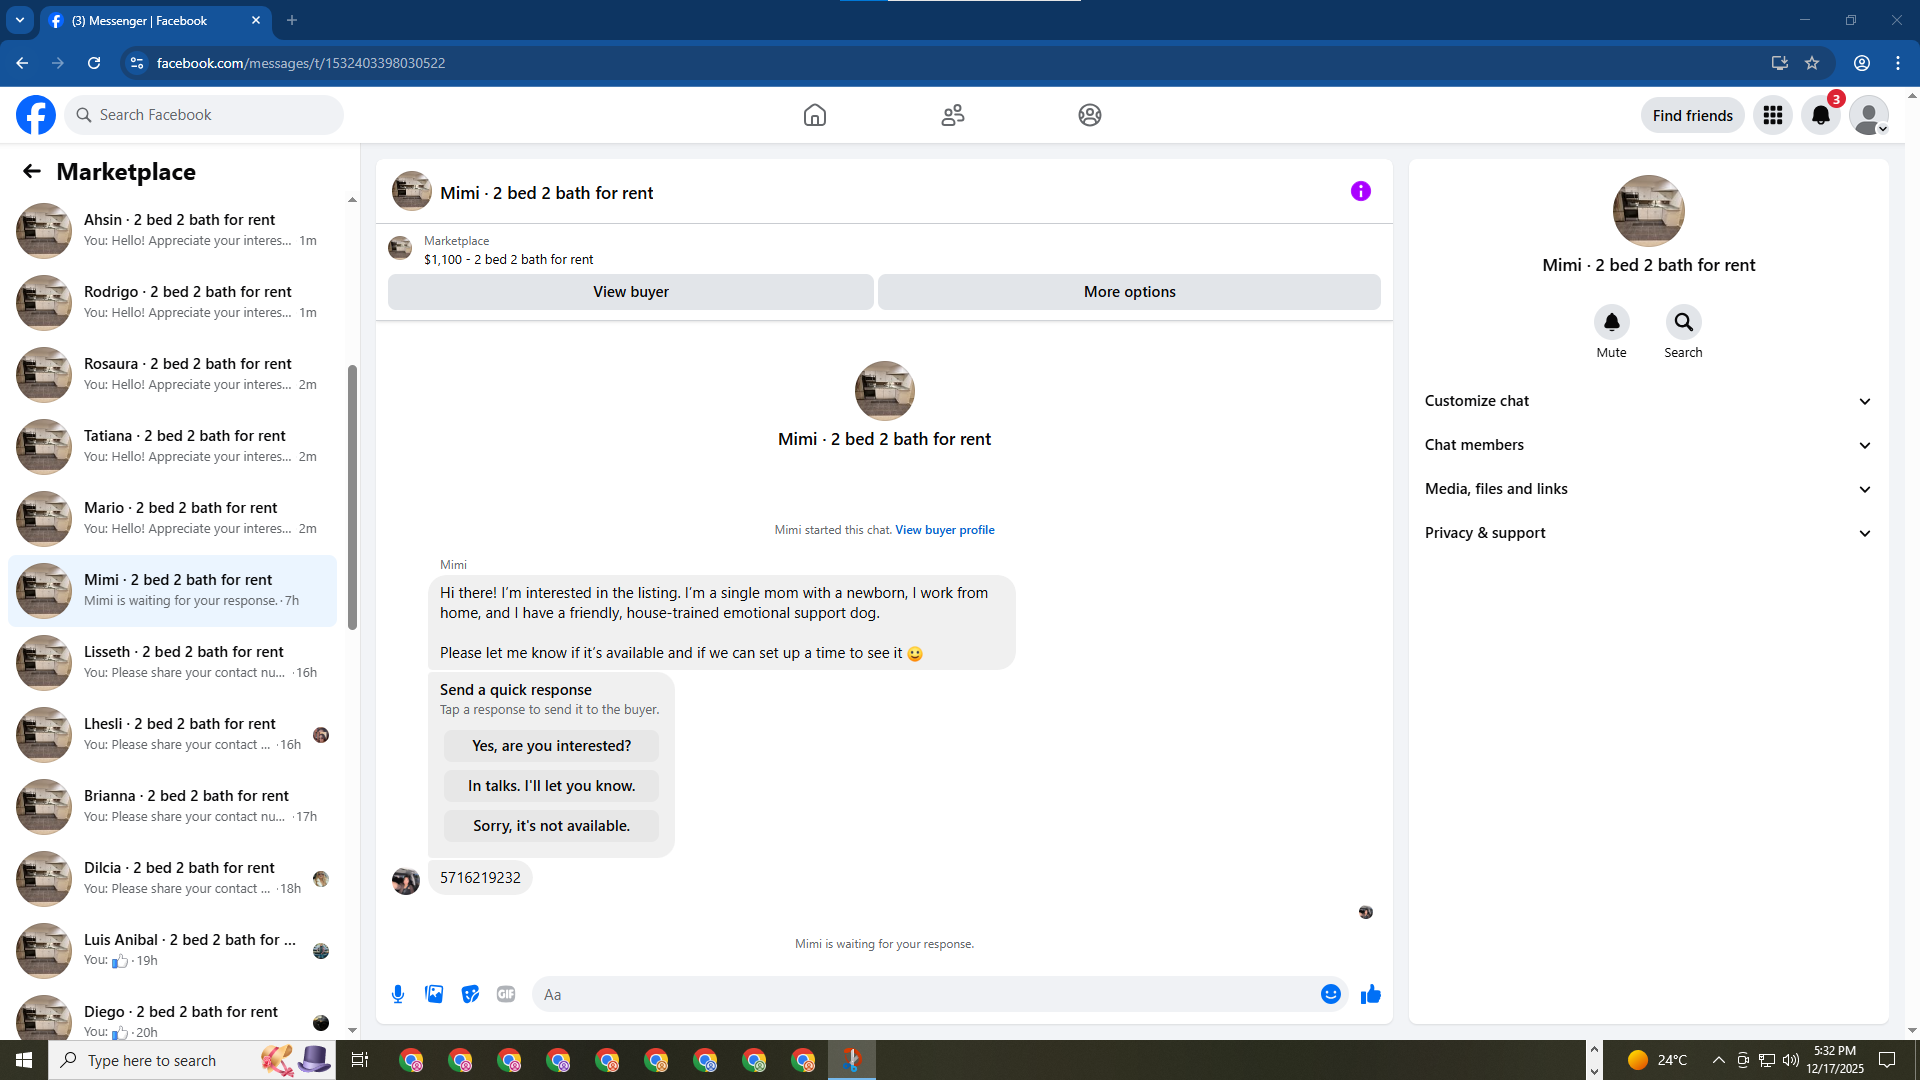Click the message input field
This screenshot has height=1080, width=1920.
[x=920, y=994]
